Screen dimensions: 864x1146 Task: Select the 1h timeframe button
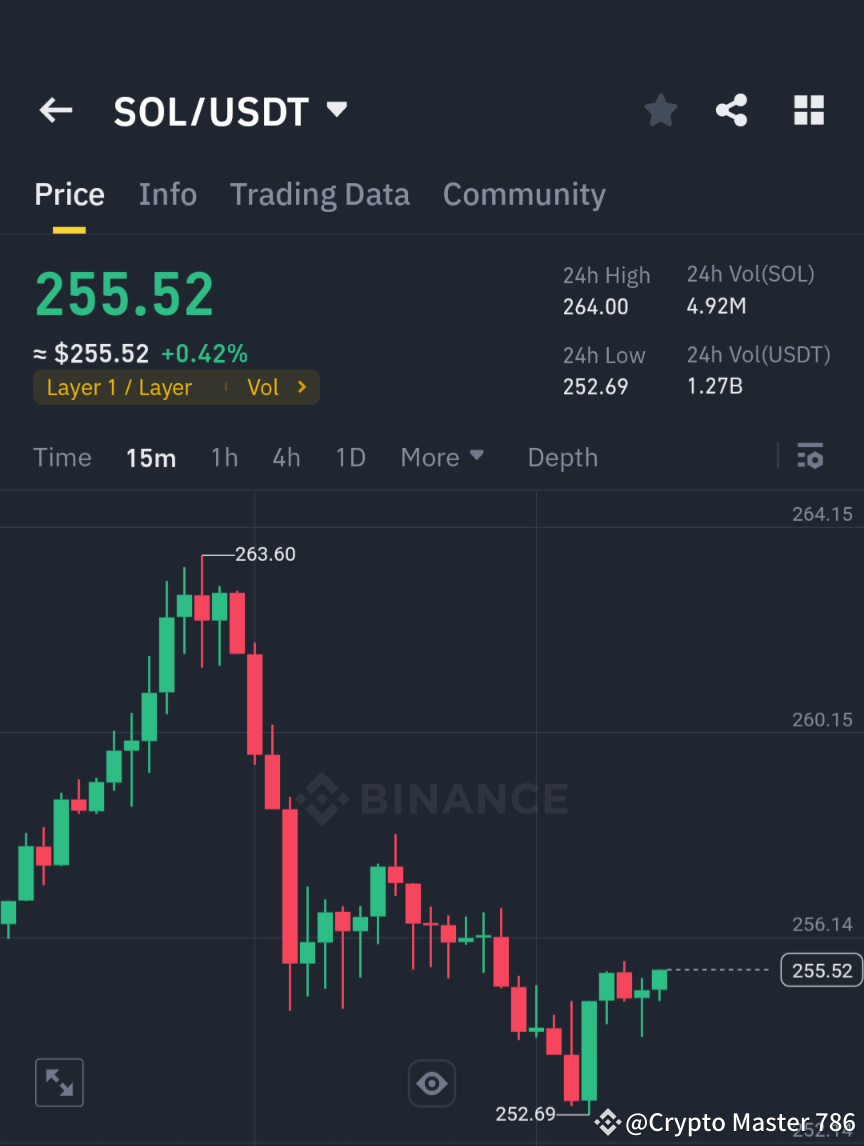(x=224, y=457)
